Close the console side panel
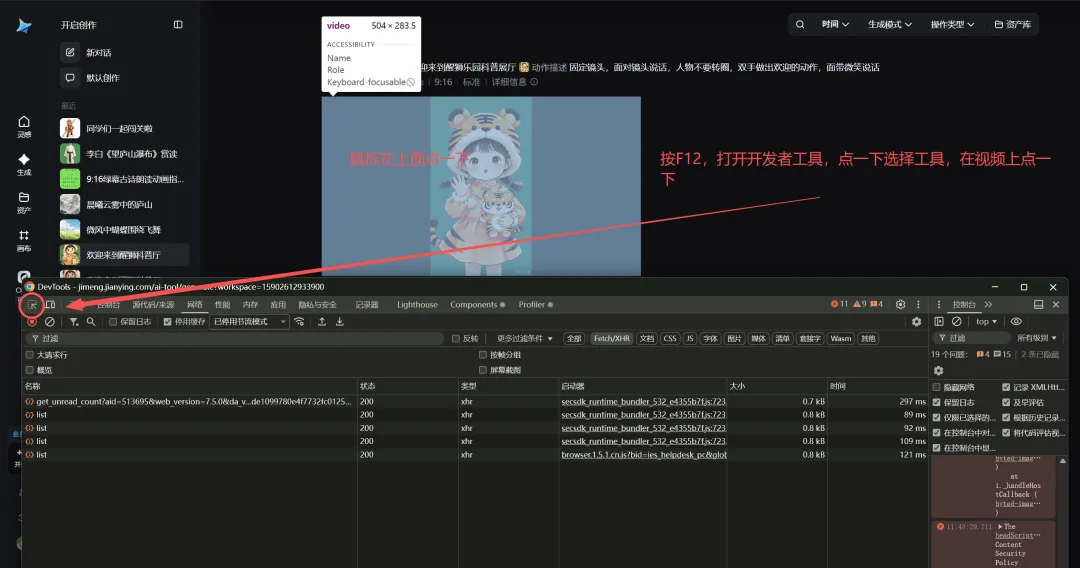The image size is (1080, 568). point(1056,304)
